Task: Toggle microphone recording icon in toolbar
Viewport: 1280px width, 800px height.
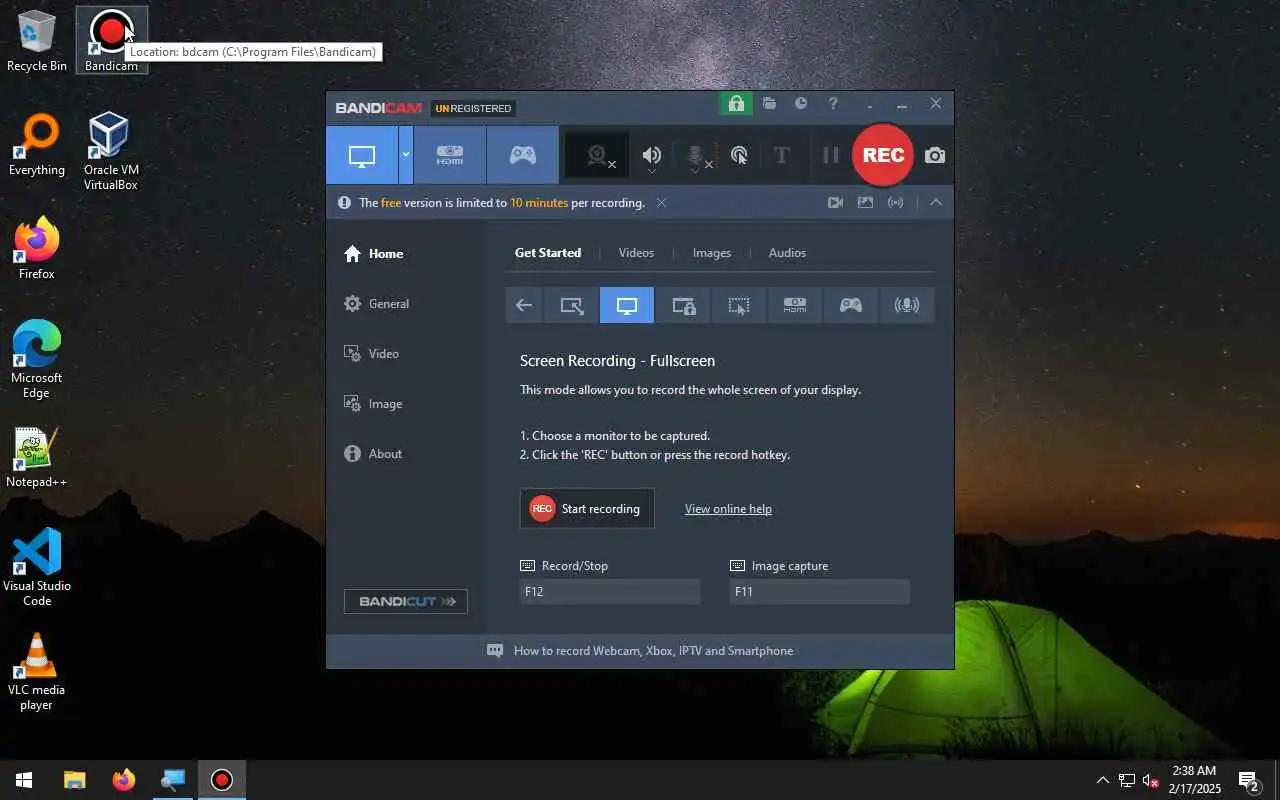Action: coord(696,156)
